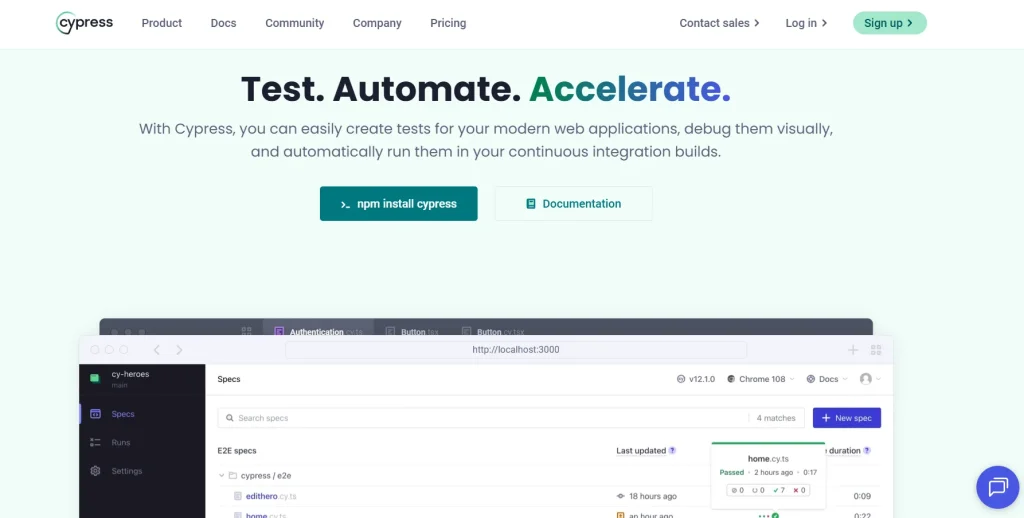This screenshot has width=1024, height=518.
Task: Click the green passed check icon under home.cy.ts popup
Action: point(775,515)
